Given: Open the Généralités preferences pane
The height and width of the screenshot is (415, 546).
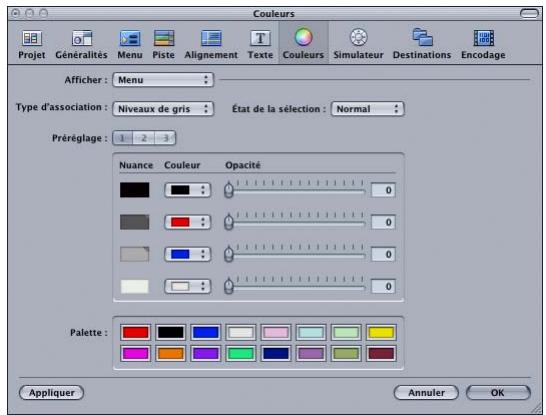Looking at the screenshot, I should click(81, 45).
